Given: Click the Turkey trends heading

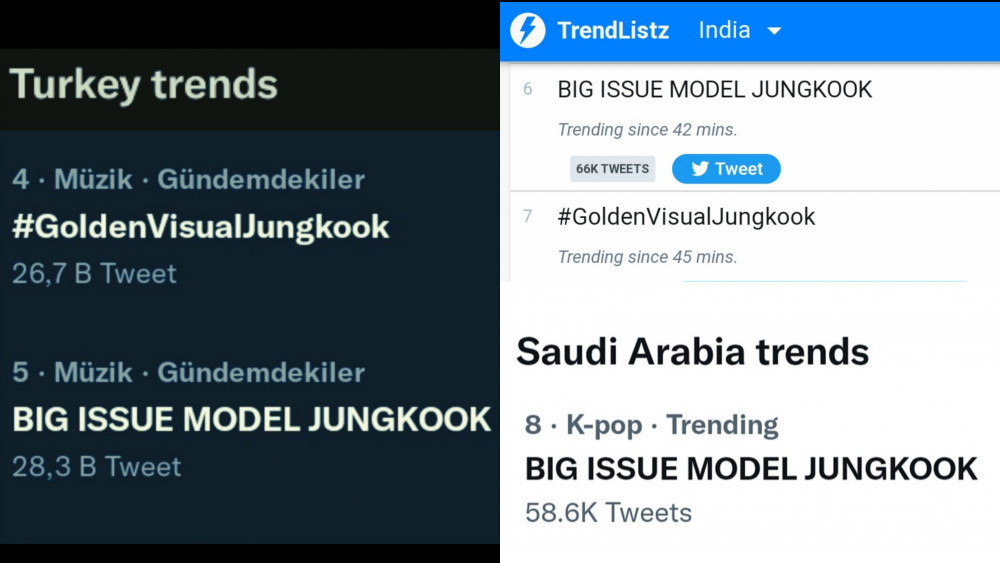Looking at the screenshot, I should (x=143, y=85).
